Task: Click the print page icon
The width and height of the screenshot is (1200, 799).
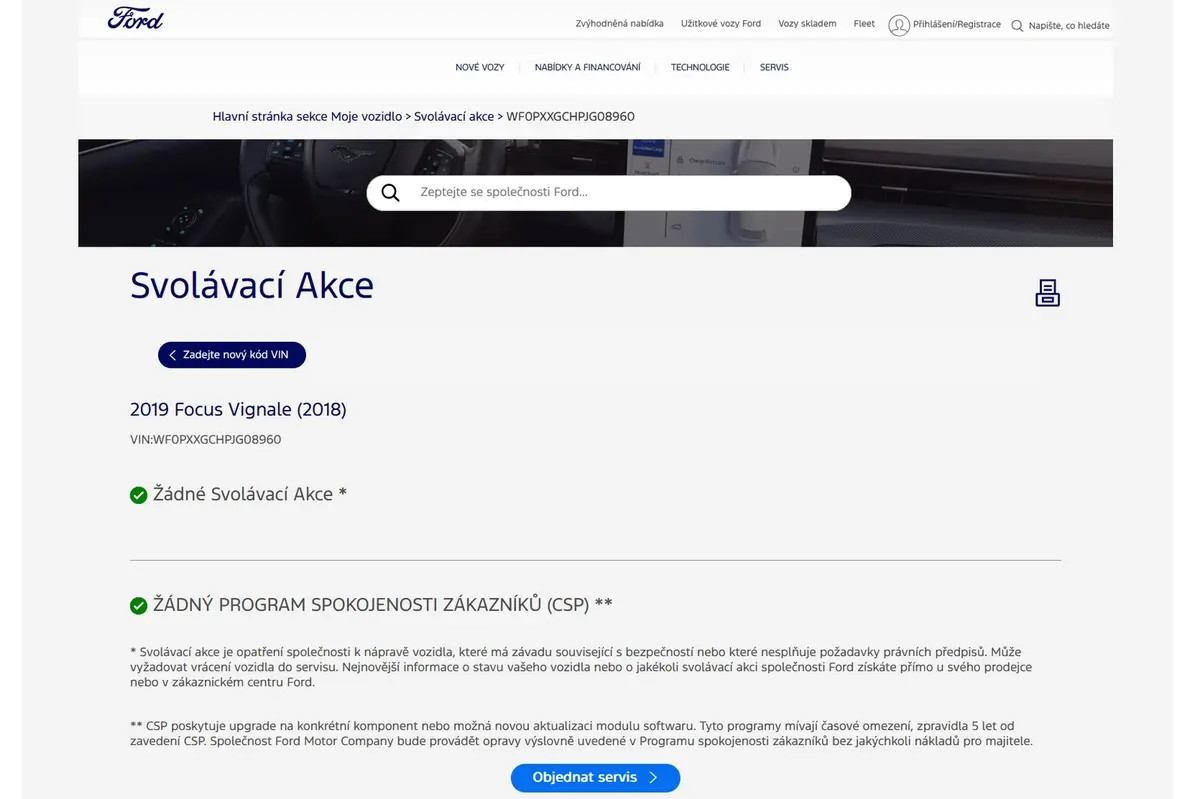Action: point(1047,293)
